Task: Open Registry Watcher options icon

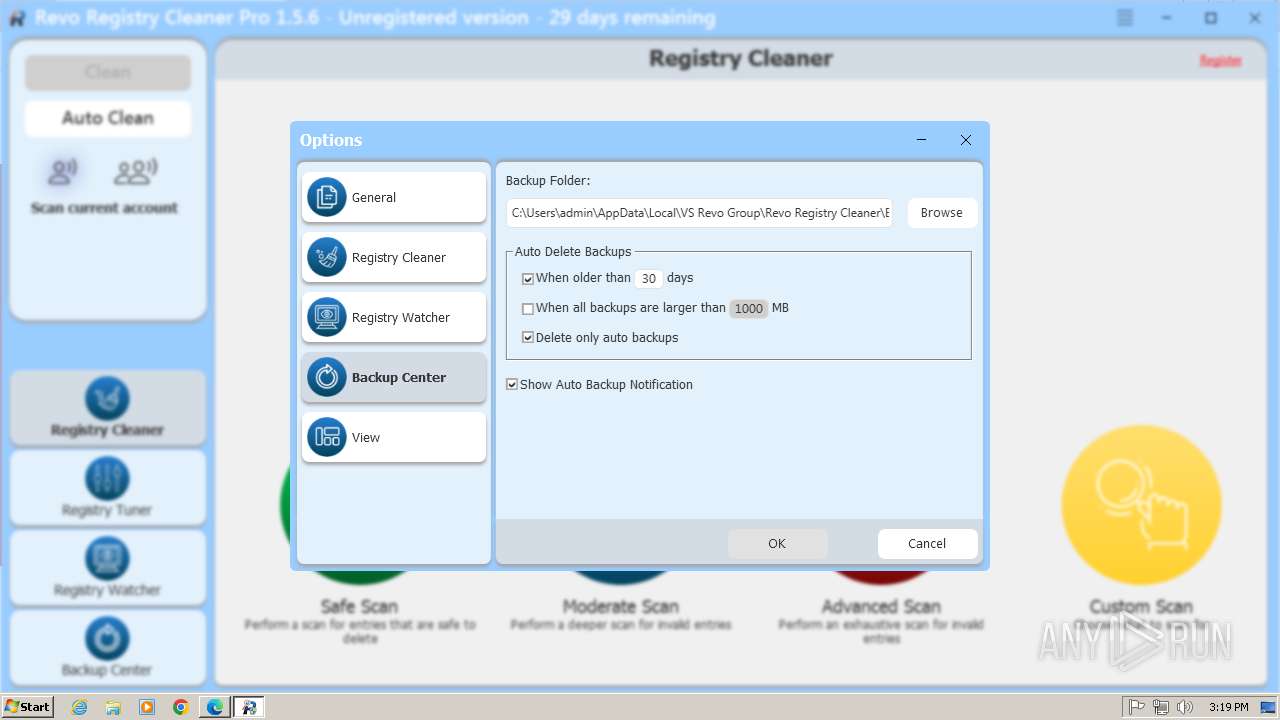Action: pyautogui.click(x=326, y=317)
